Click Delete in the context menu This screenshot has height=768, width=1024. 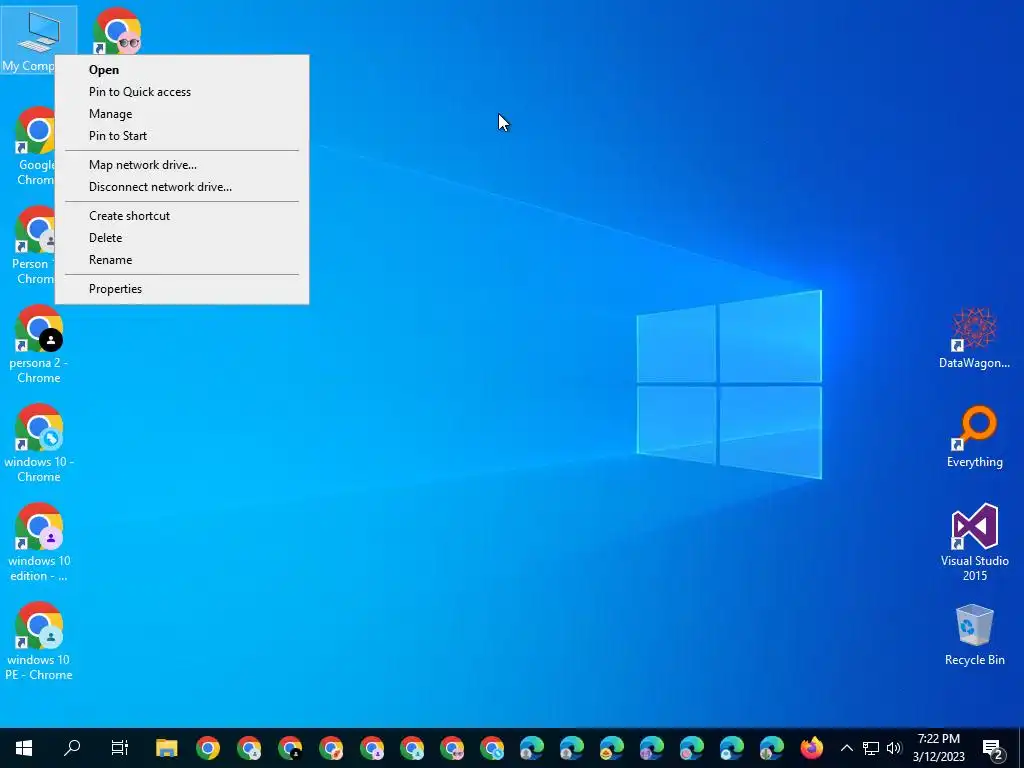(x=182, y=238)
